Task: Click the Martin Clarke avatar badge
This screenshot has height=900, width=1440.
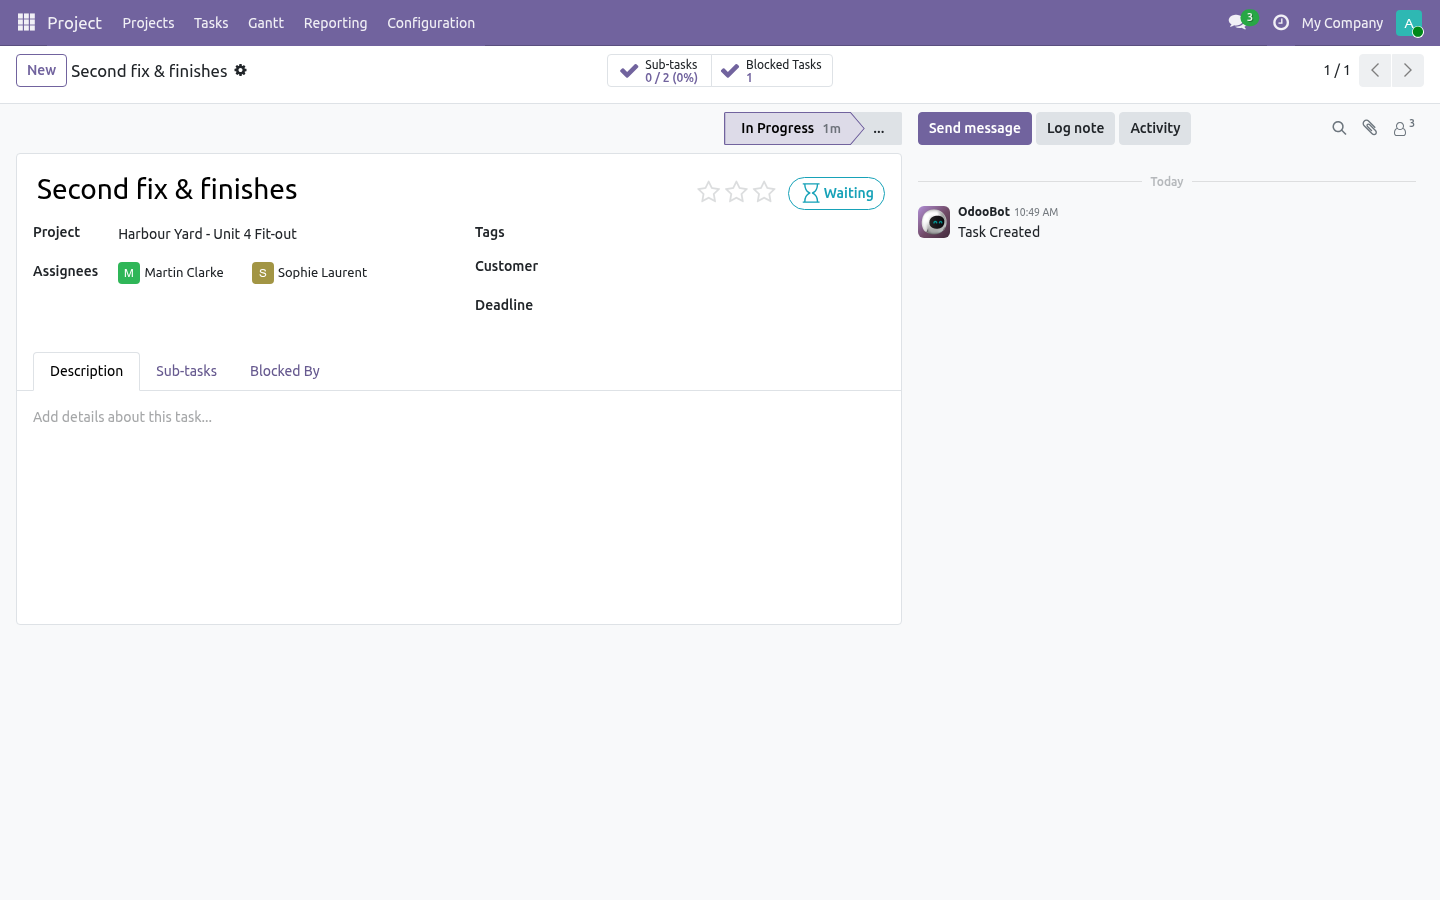Action: coord(129,273)
